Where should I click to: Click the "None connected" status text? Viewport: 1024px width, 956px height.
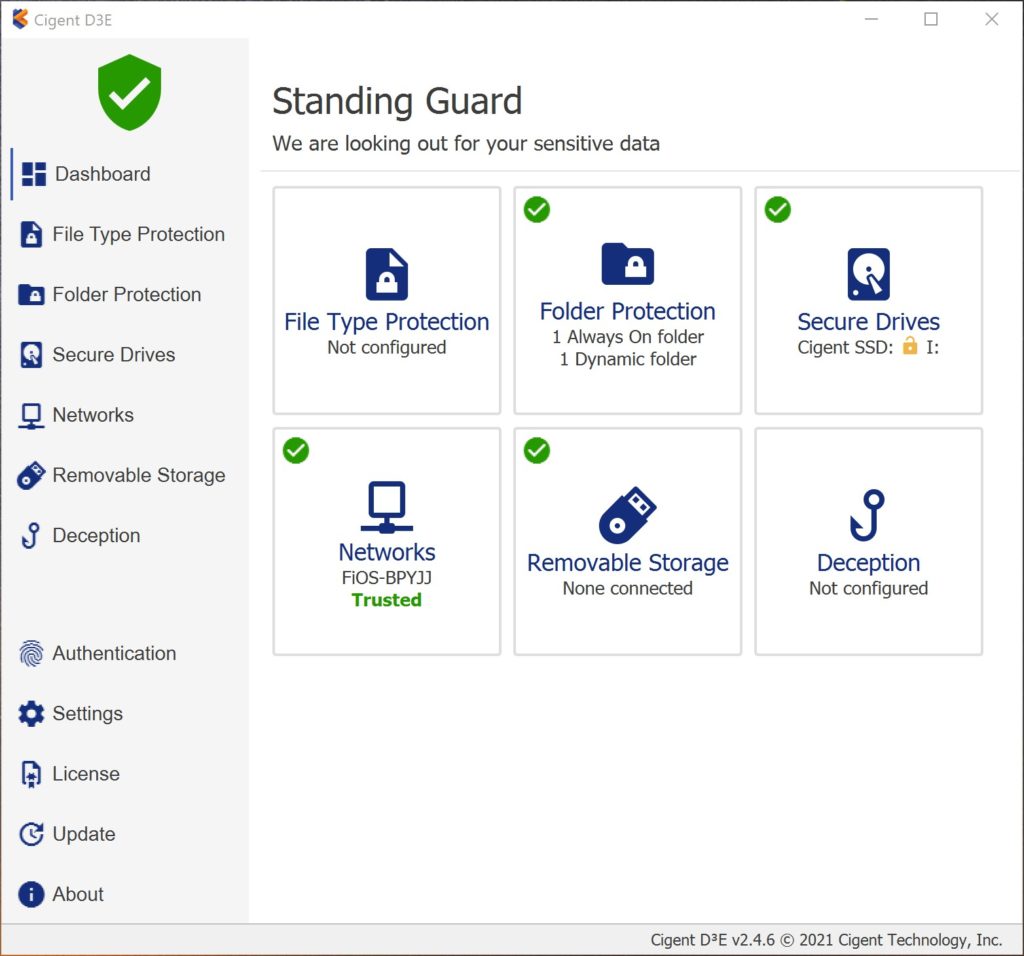pyautogui.click(x=628, y=588)
